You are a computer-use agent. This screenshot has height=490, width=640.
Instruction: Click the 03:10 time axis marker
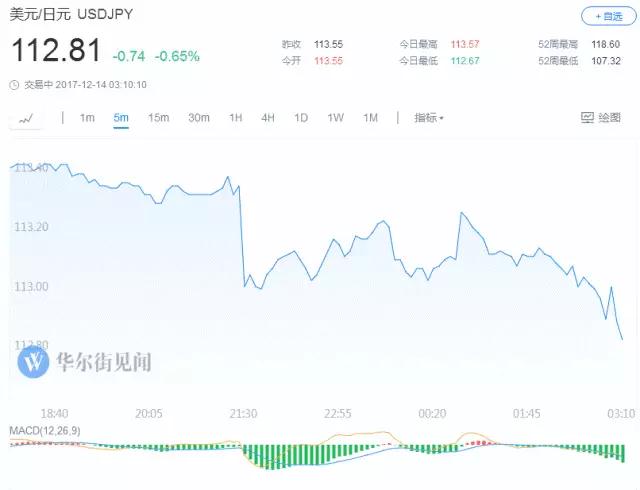(x=621, y=413)
